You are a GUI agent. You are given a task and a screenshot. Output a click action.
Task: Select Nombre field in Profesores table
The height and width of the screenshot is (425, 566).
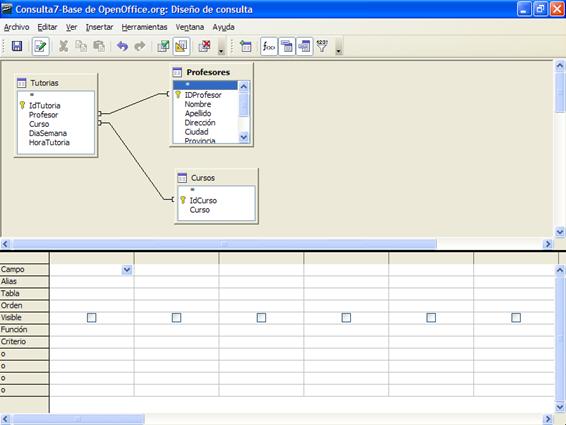(198, 104)
